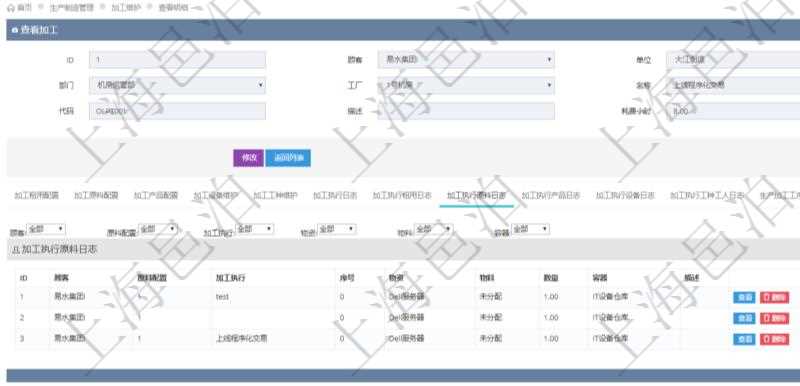Click the red delete button for row 3
Screen dimensions: 800x386
[x=774, y=339]
